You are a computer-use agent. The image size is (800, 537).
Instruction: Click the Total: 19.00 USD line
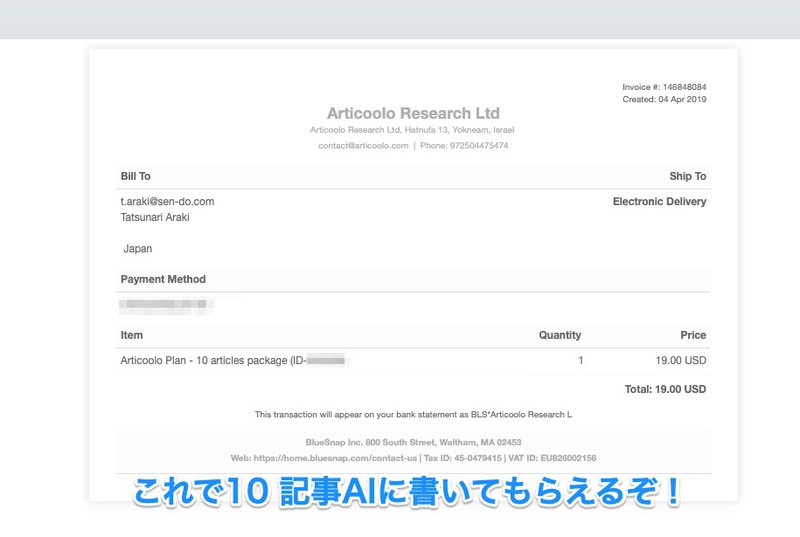665,389
